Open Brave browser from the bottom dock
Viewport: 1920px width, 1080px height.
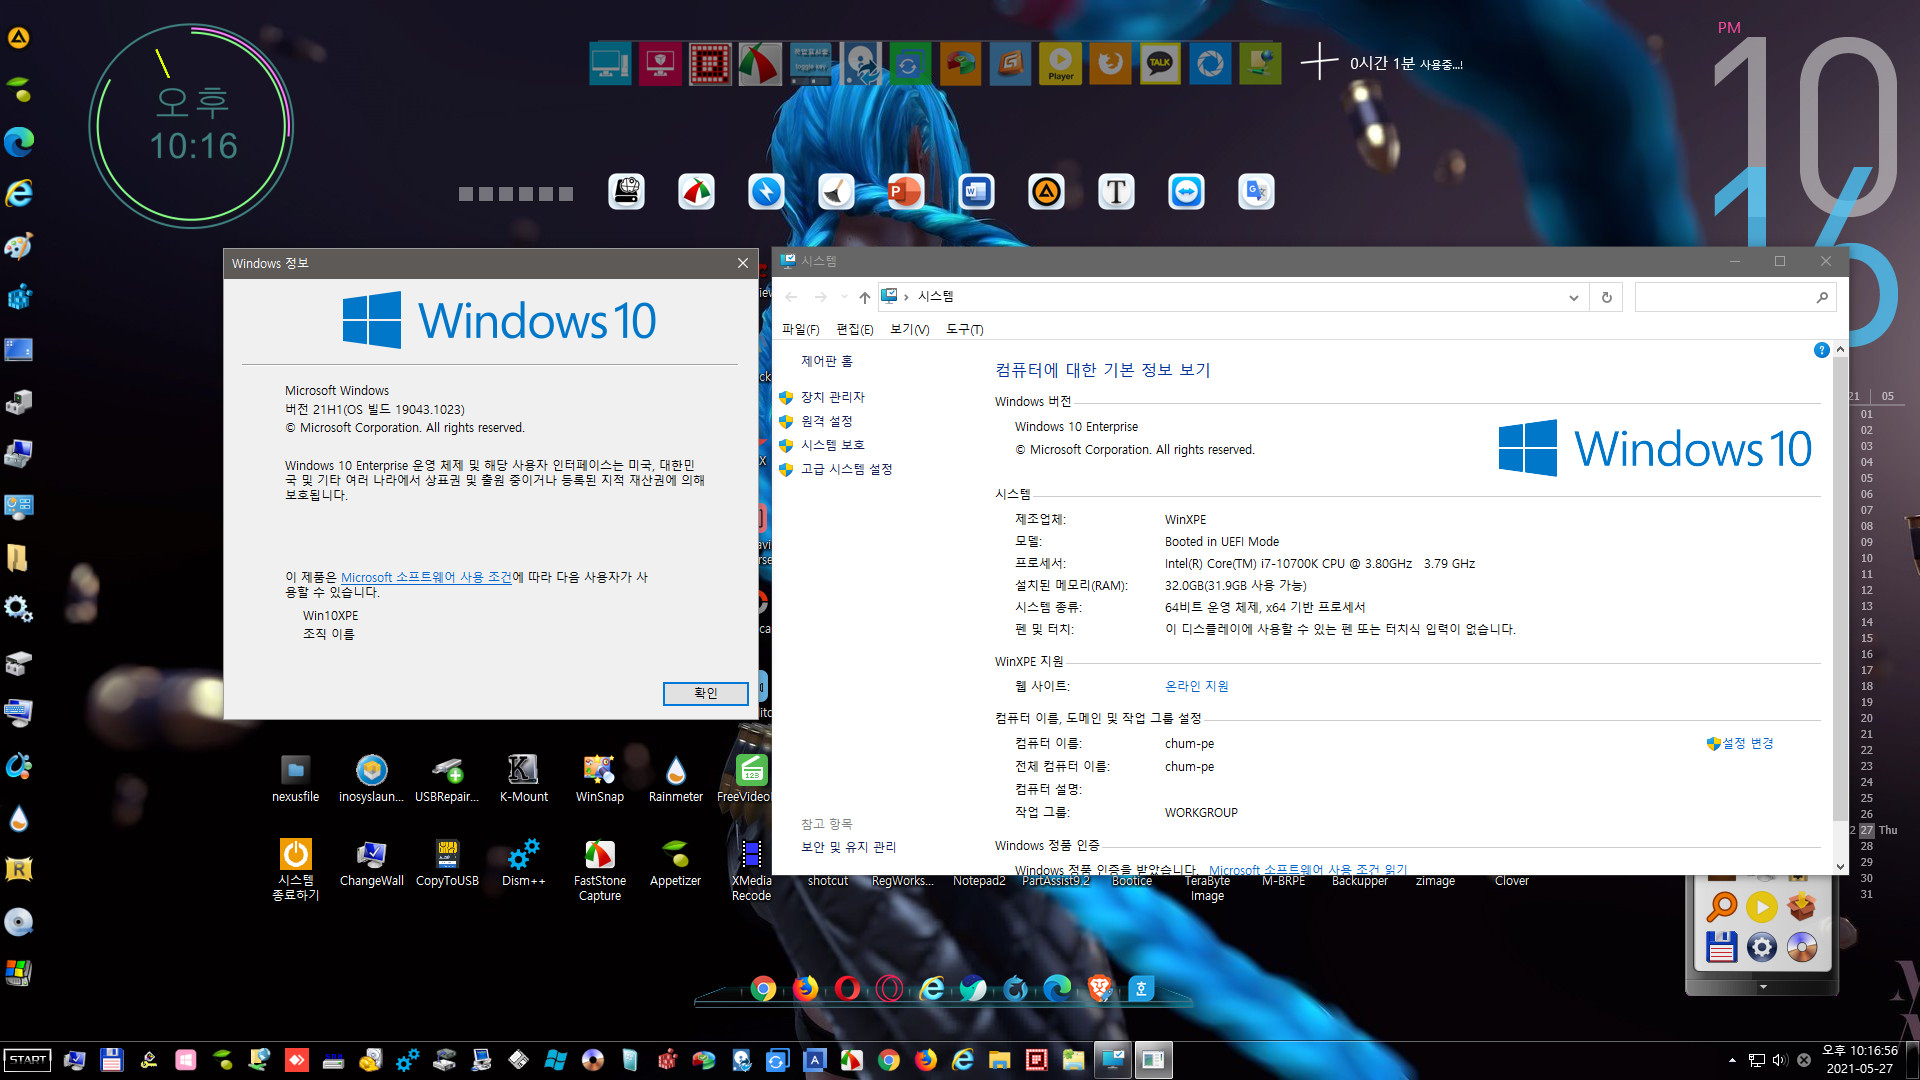point(1099,989)
